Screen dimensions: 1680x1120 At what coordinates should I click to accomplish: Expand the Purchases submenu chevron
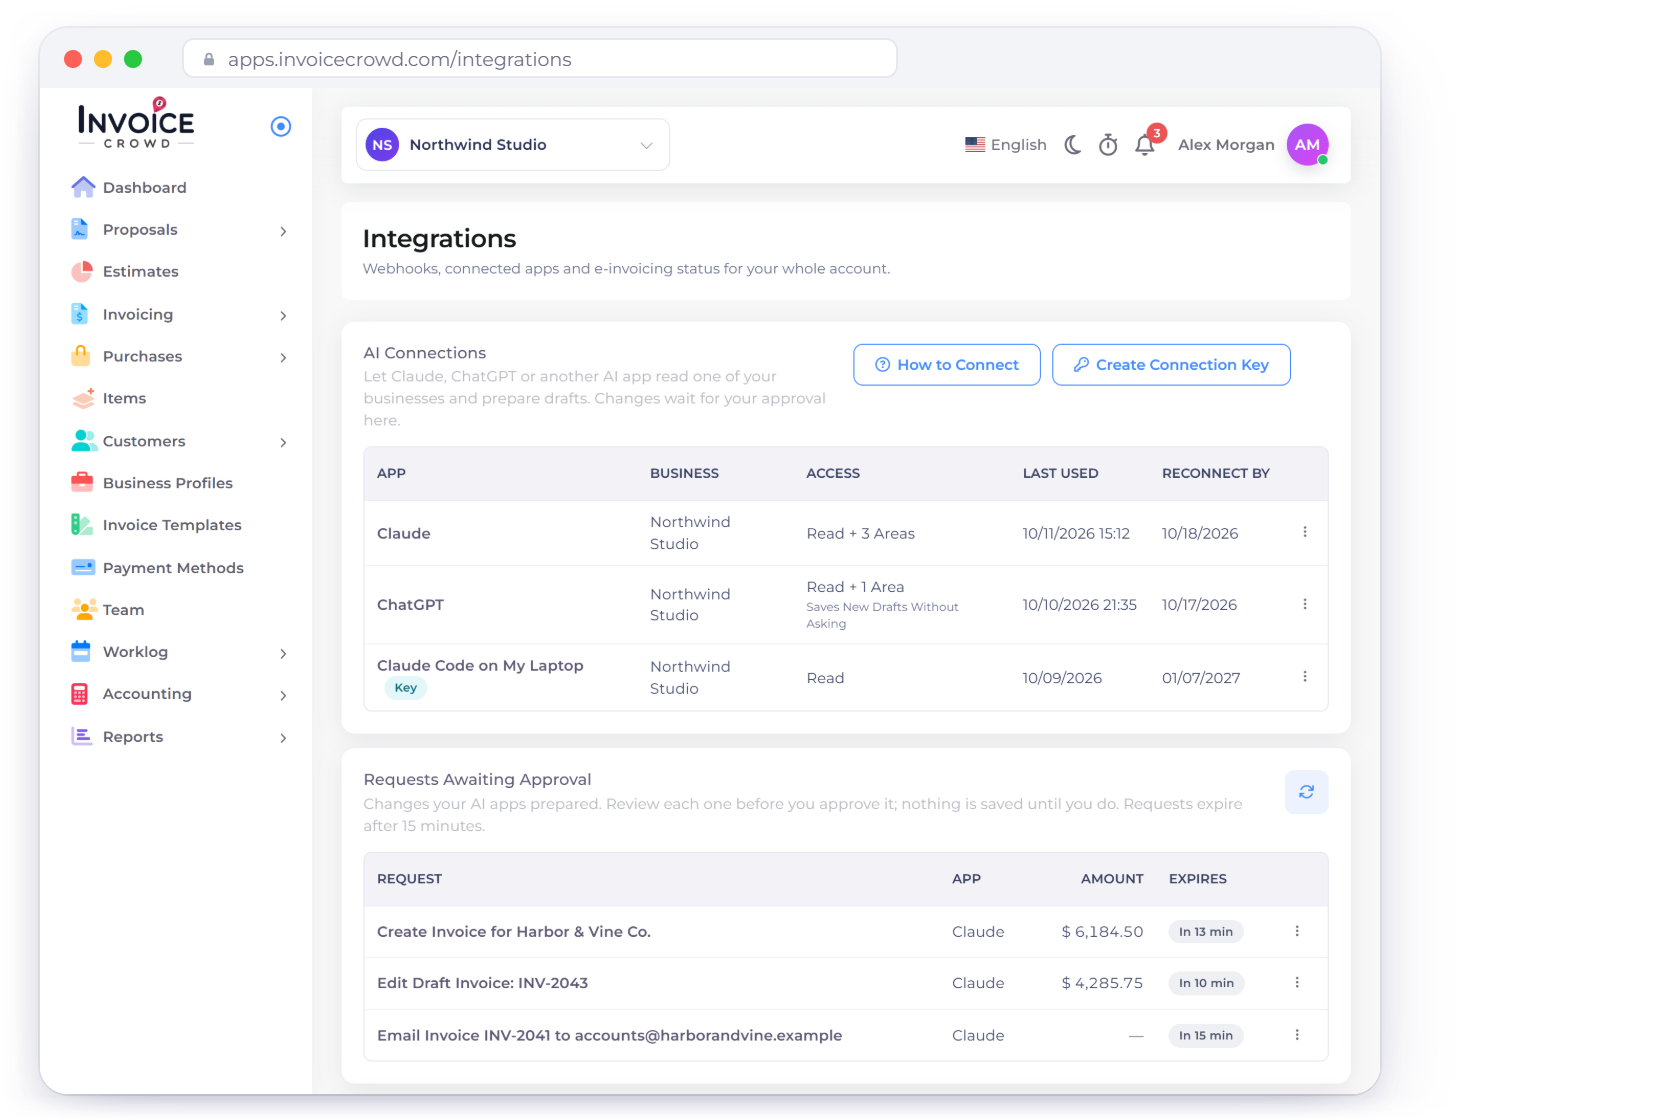pos(284,357)
